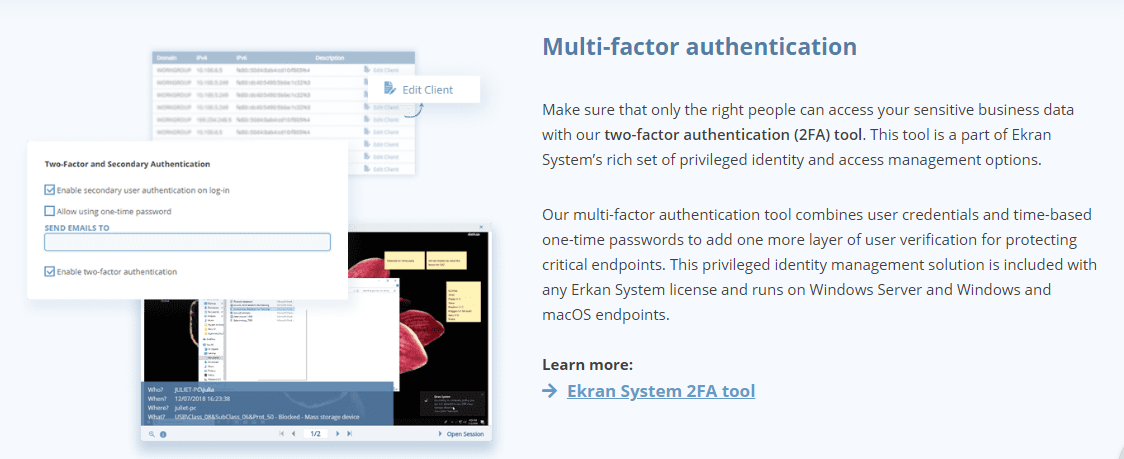Toggle Enable two-factor authentication checkbox

pyautogui.click(x=49, y=271)
